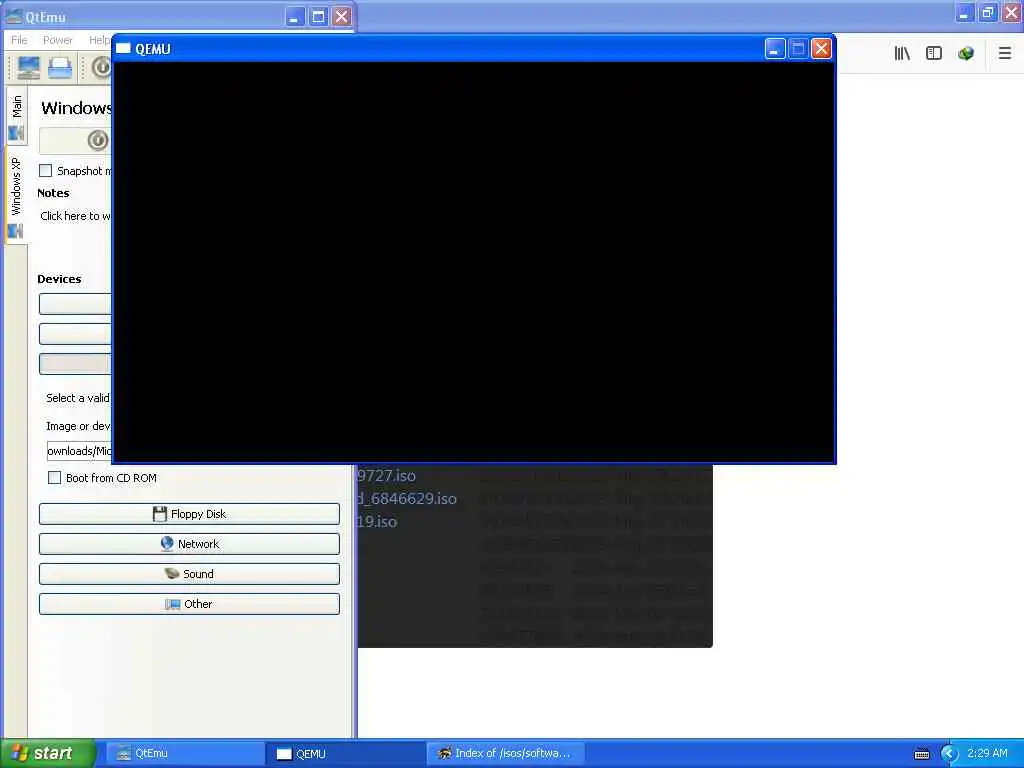Click the file link ending in 19.iso
The width and height of the screenshot is (1024, 768).
[377, 522]
